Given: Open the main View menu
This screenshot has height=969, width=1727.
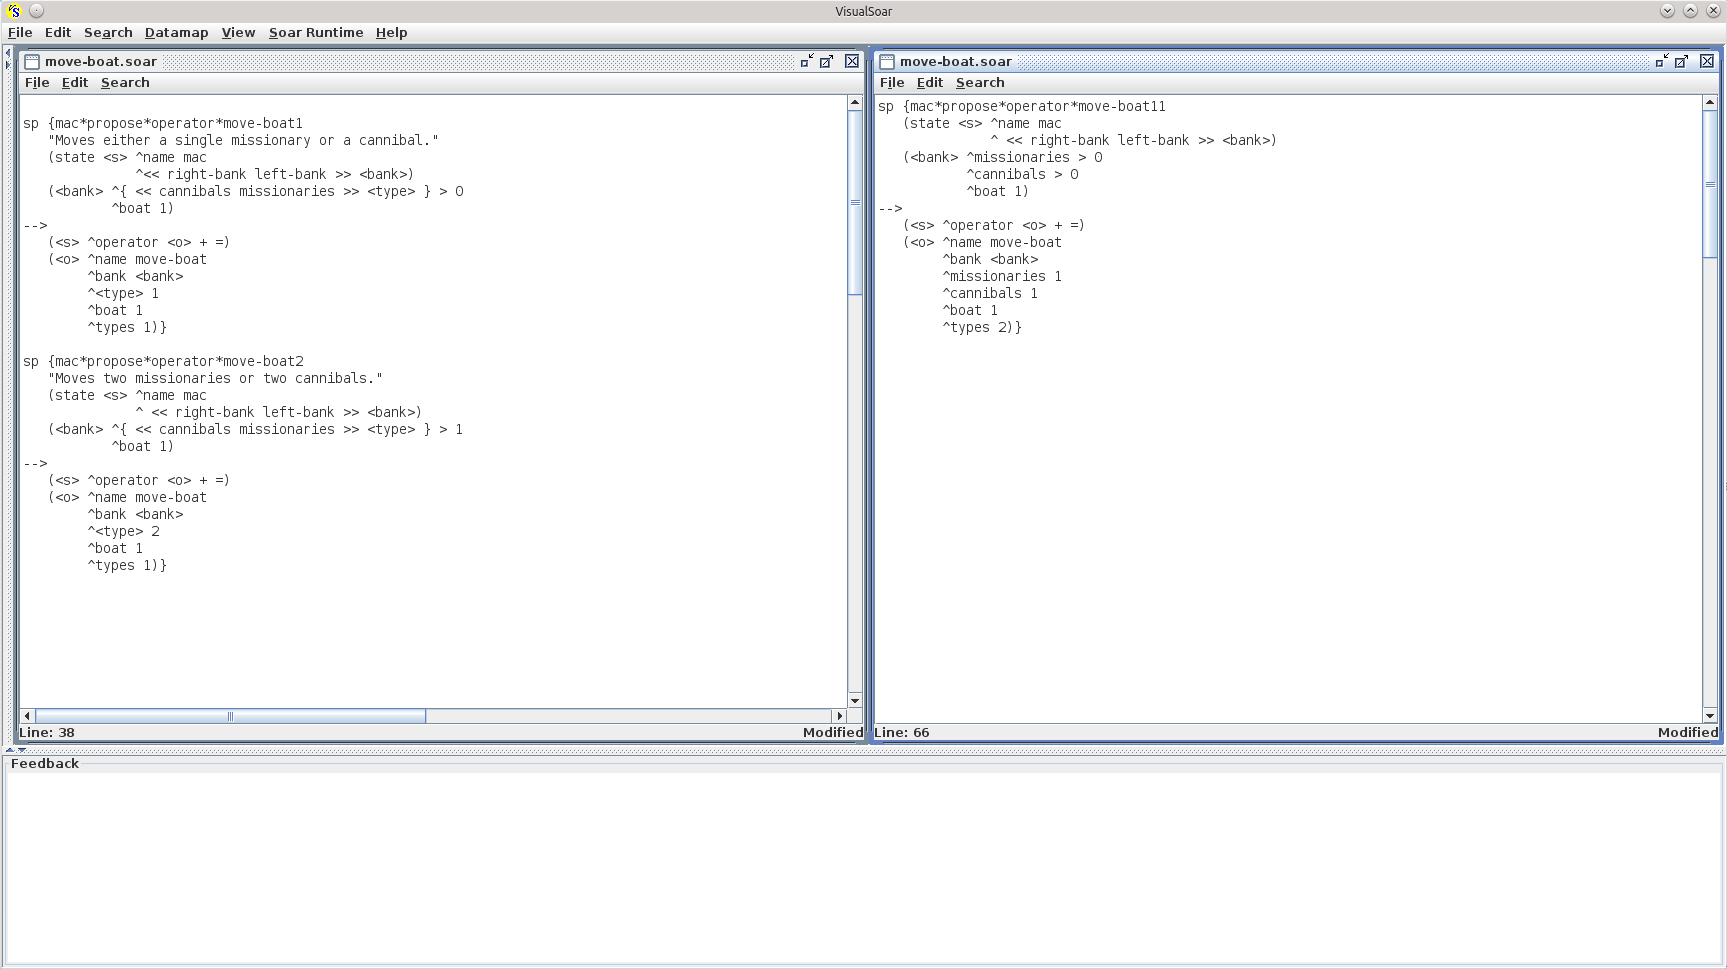Looking at the screenshot, I should (x=238, y=32).
